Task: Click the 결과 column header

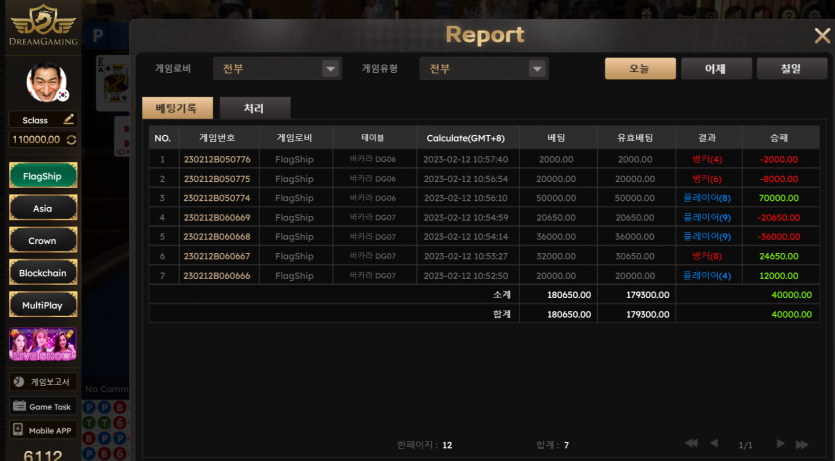Action: 707,138
